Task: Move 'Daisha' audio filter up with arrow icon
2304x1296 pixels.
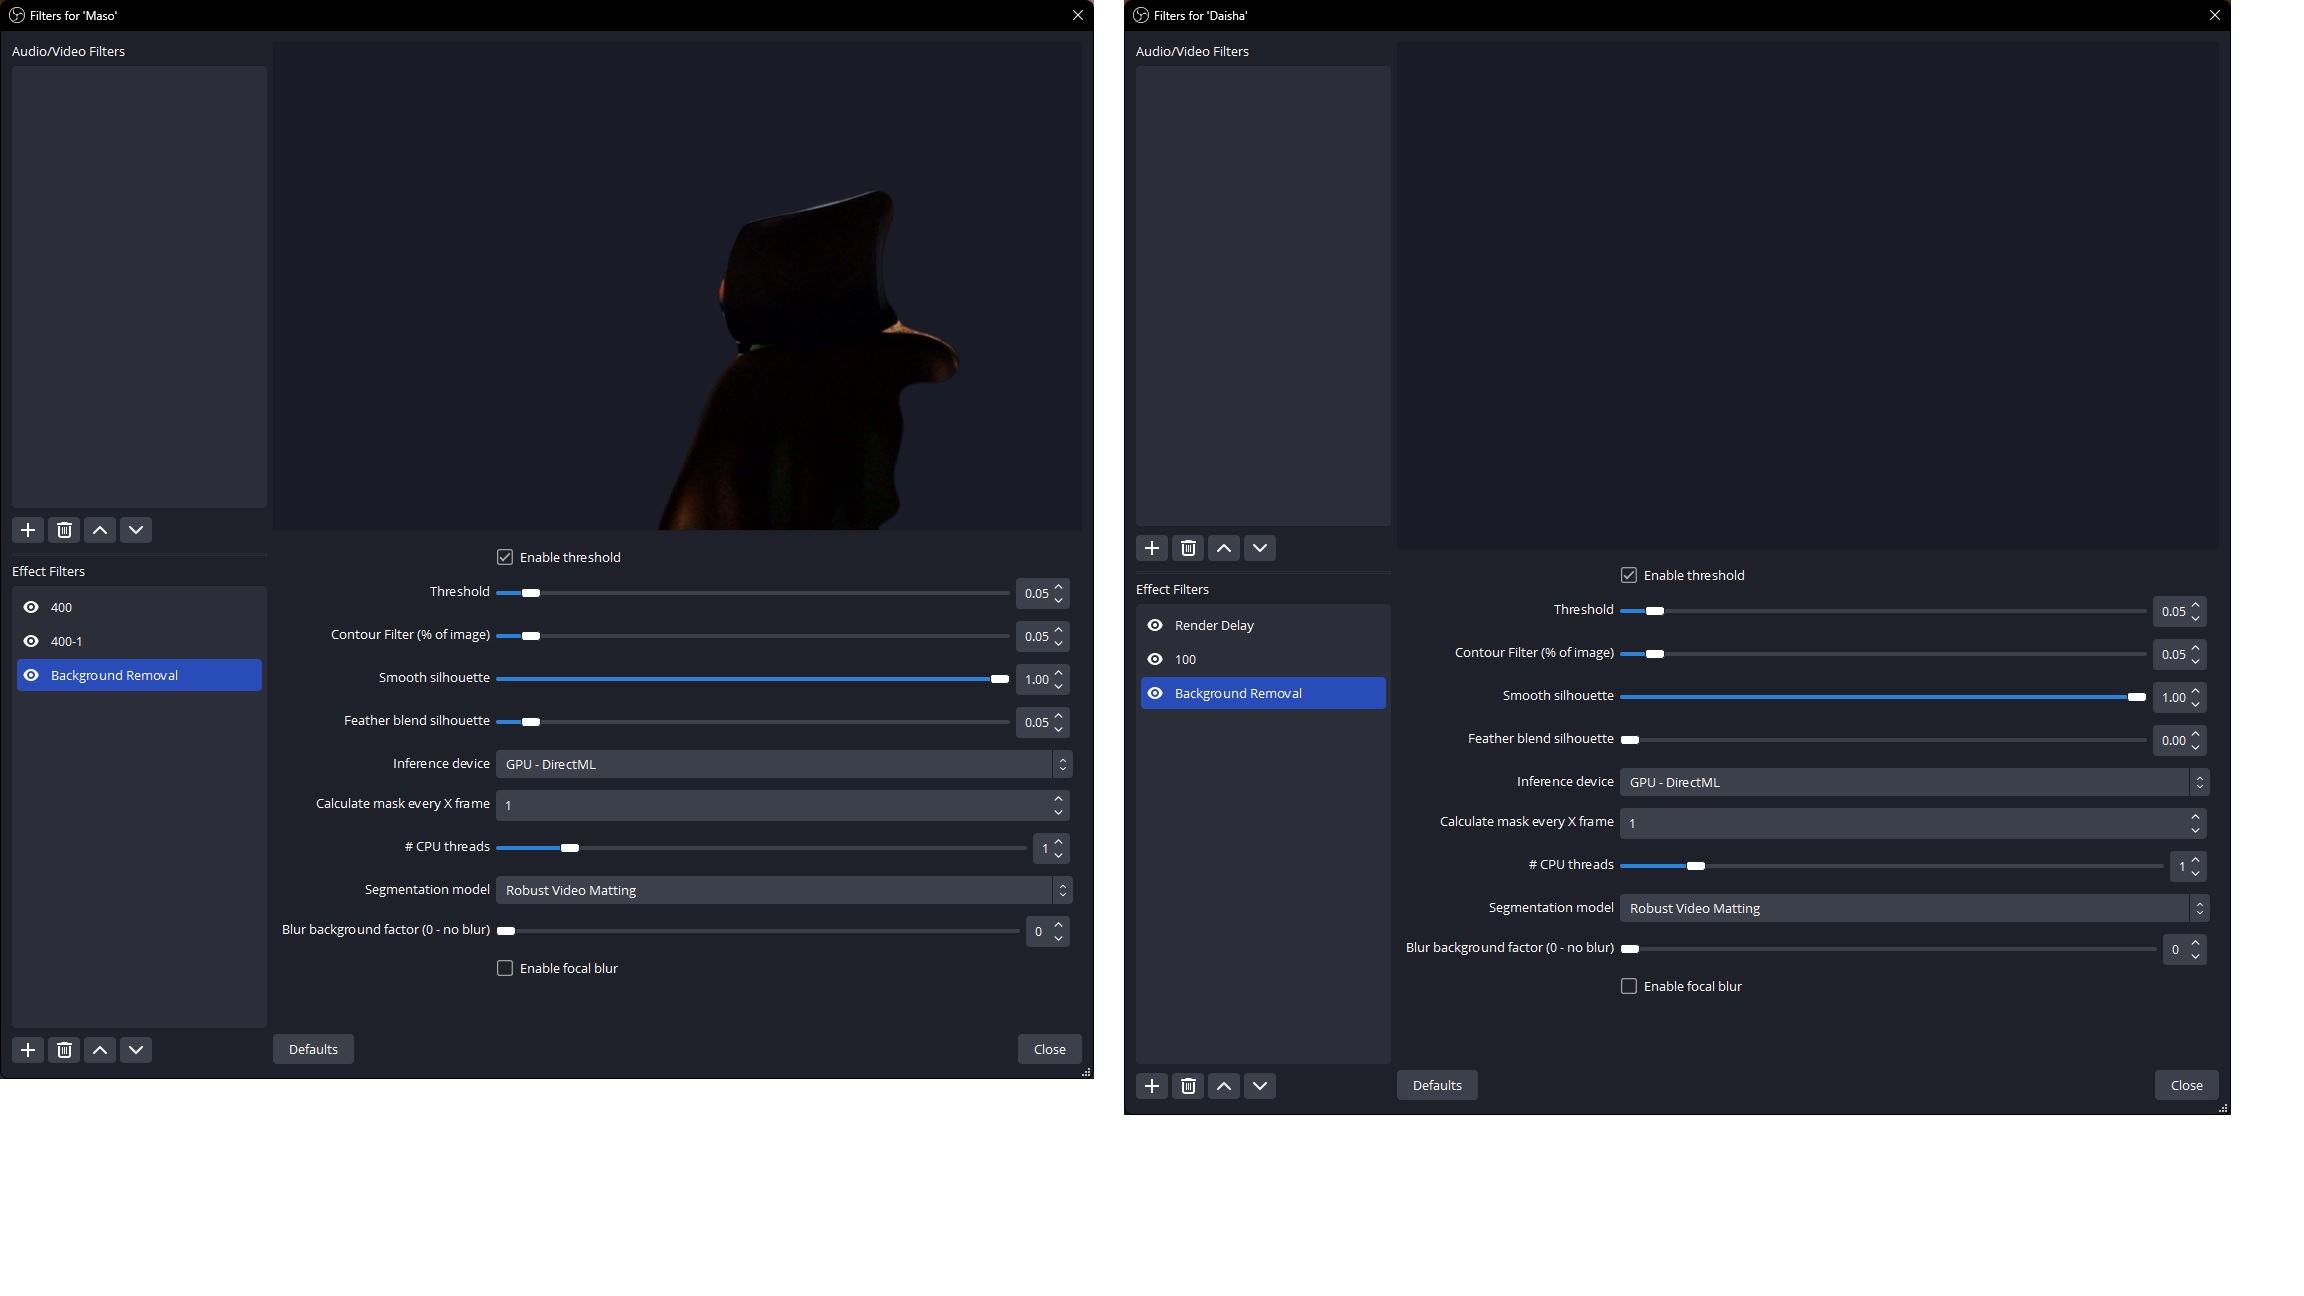Action: (1223, 548)
